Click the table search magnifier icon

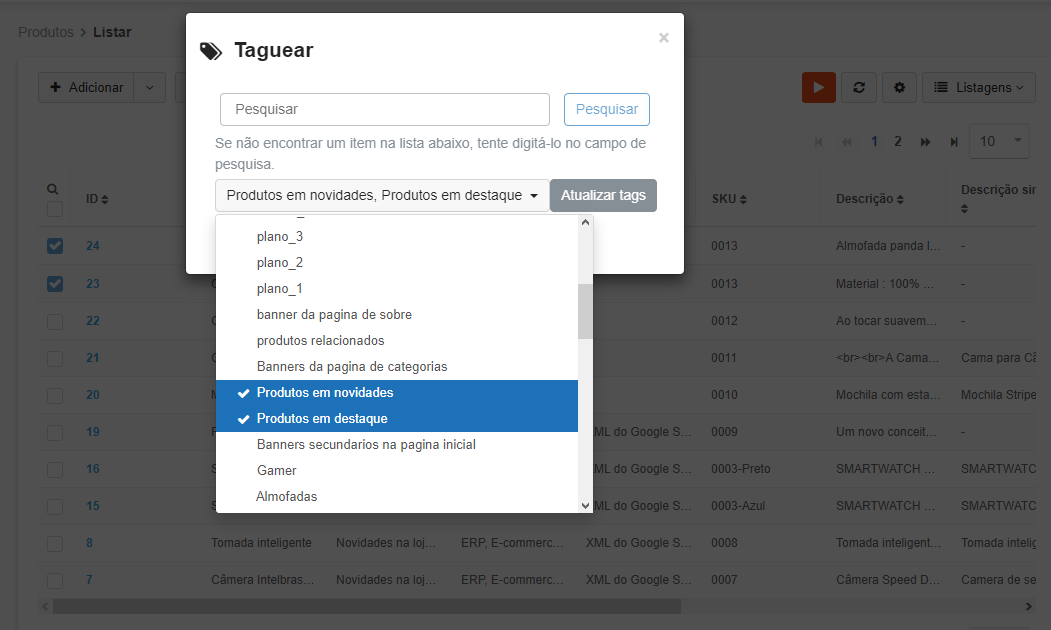(x=53, y=189)
